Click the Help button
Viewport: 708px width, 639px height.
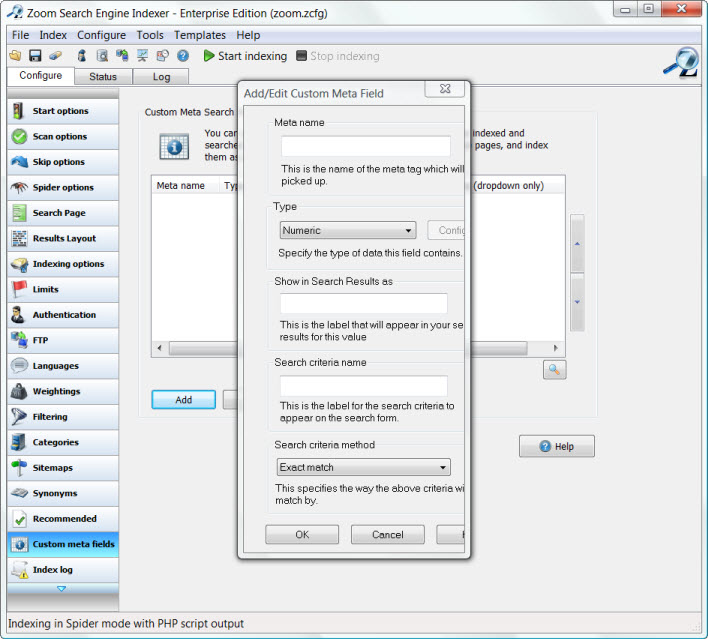point(557,446)
